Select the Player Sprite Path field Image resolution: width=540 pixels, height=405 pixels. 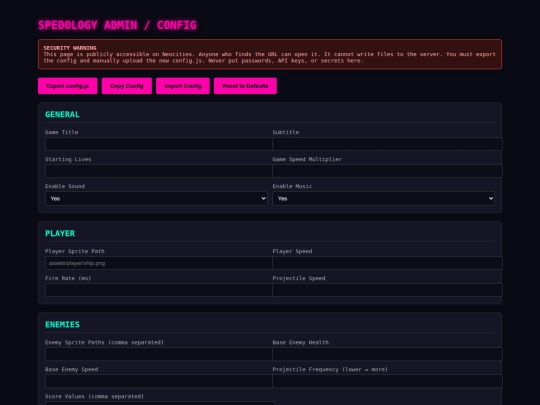pyautogui.click(x=159, y=263)
